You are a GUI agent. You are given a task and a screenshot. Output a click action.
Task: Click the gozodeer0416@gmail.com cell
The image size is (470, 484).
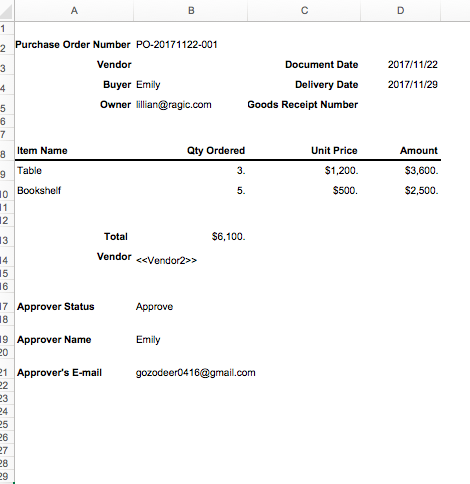coord(196,373)
